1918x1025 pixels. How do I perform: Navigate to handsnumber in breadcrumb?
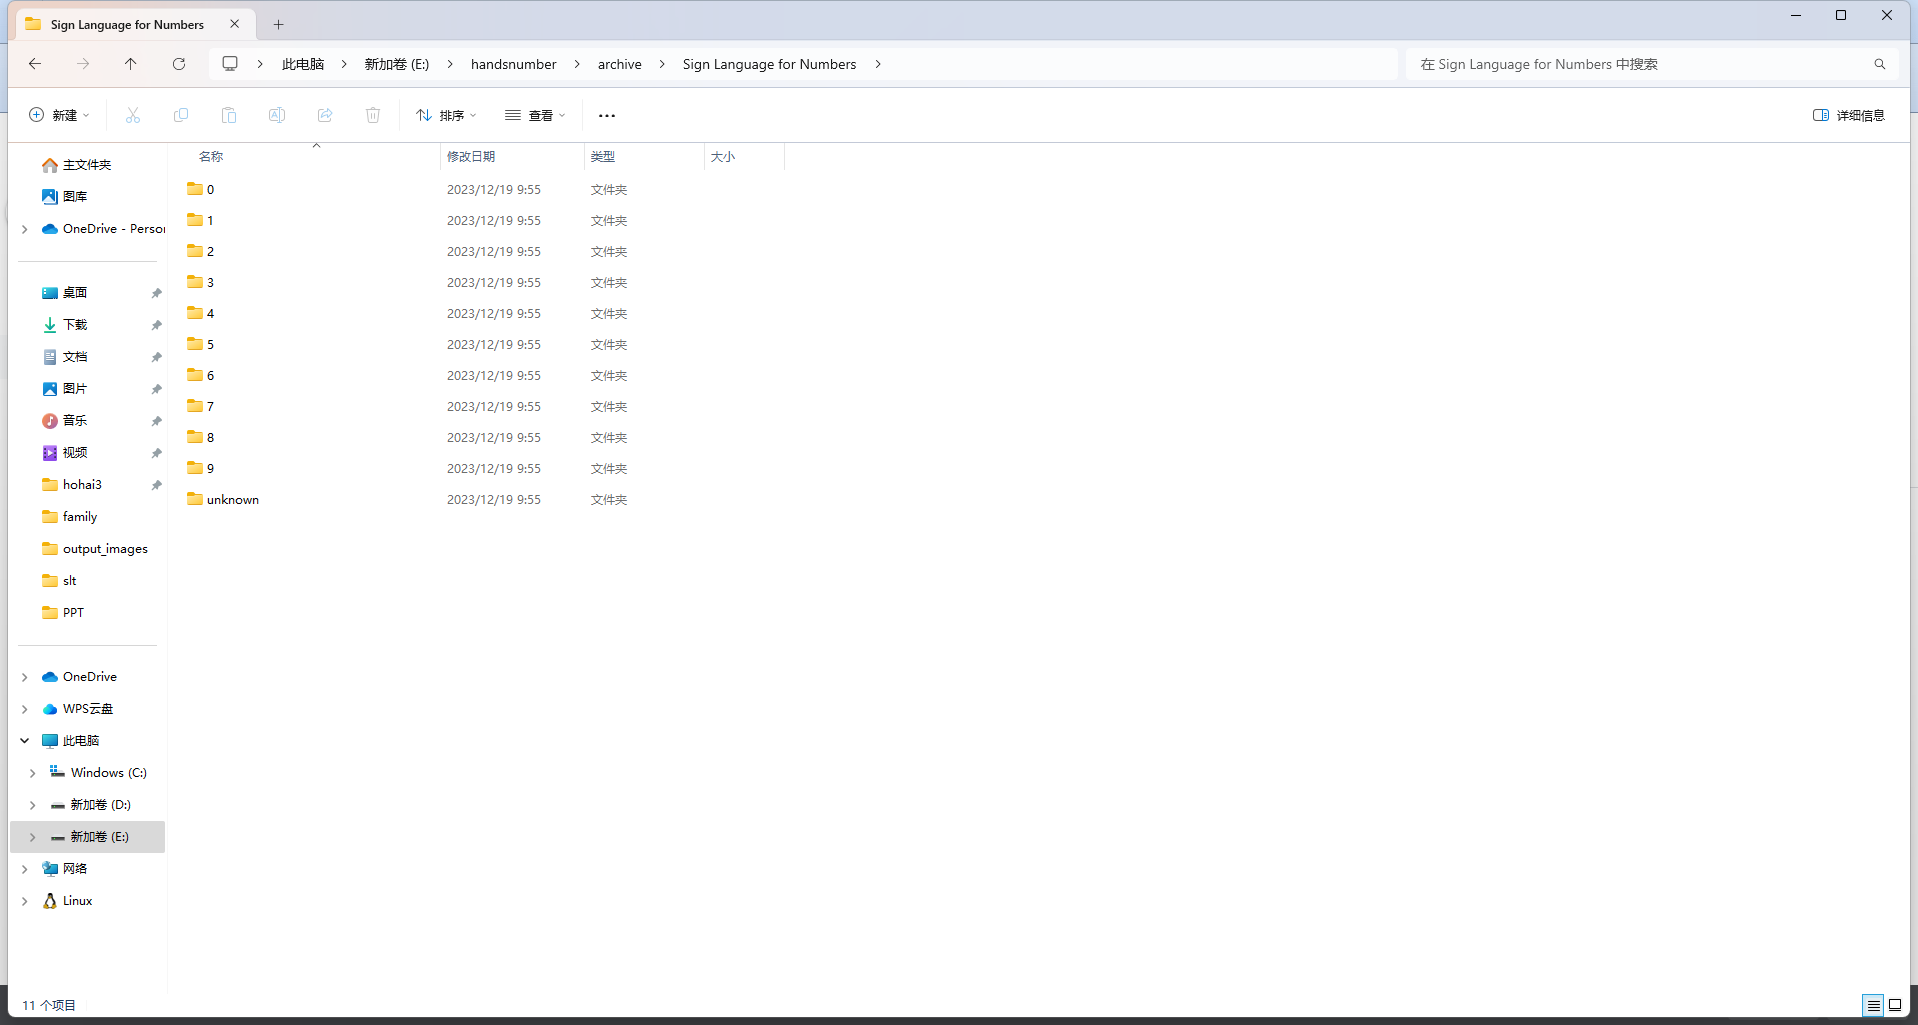[x=514, y=64]
